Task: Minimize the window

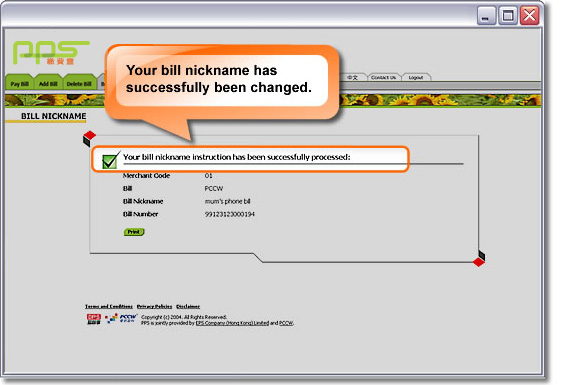Action: (x=486, y=16)
